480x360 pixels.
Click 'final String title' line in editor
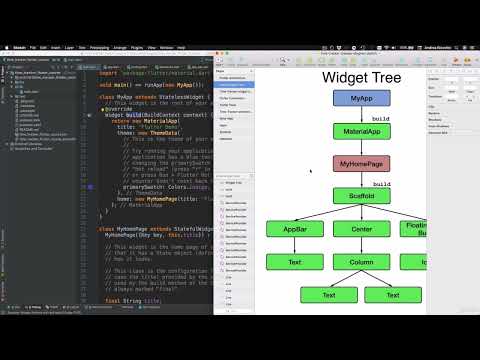(x=132, y=301)
